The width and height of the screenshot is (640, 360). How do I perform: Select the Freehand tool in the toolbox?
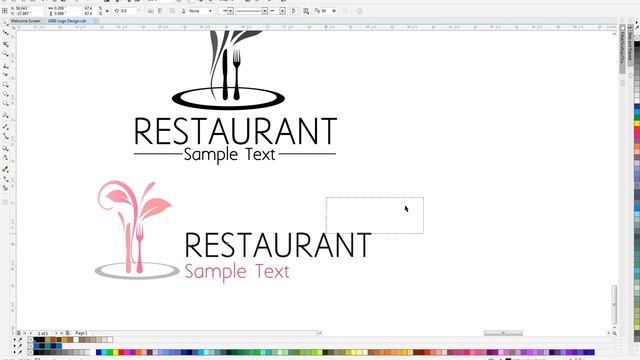[6, 65]
